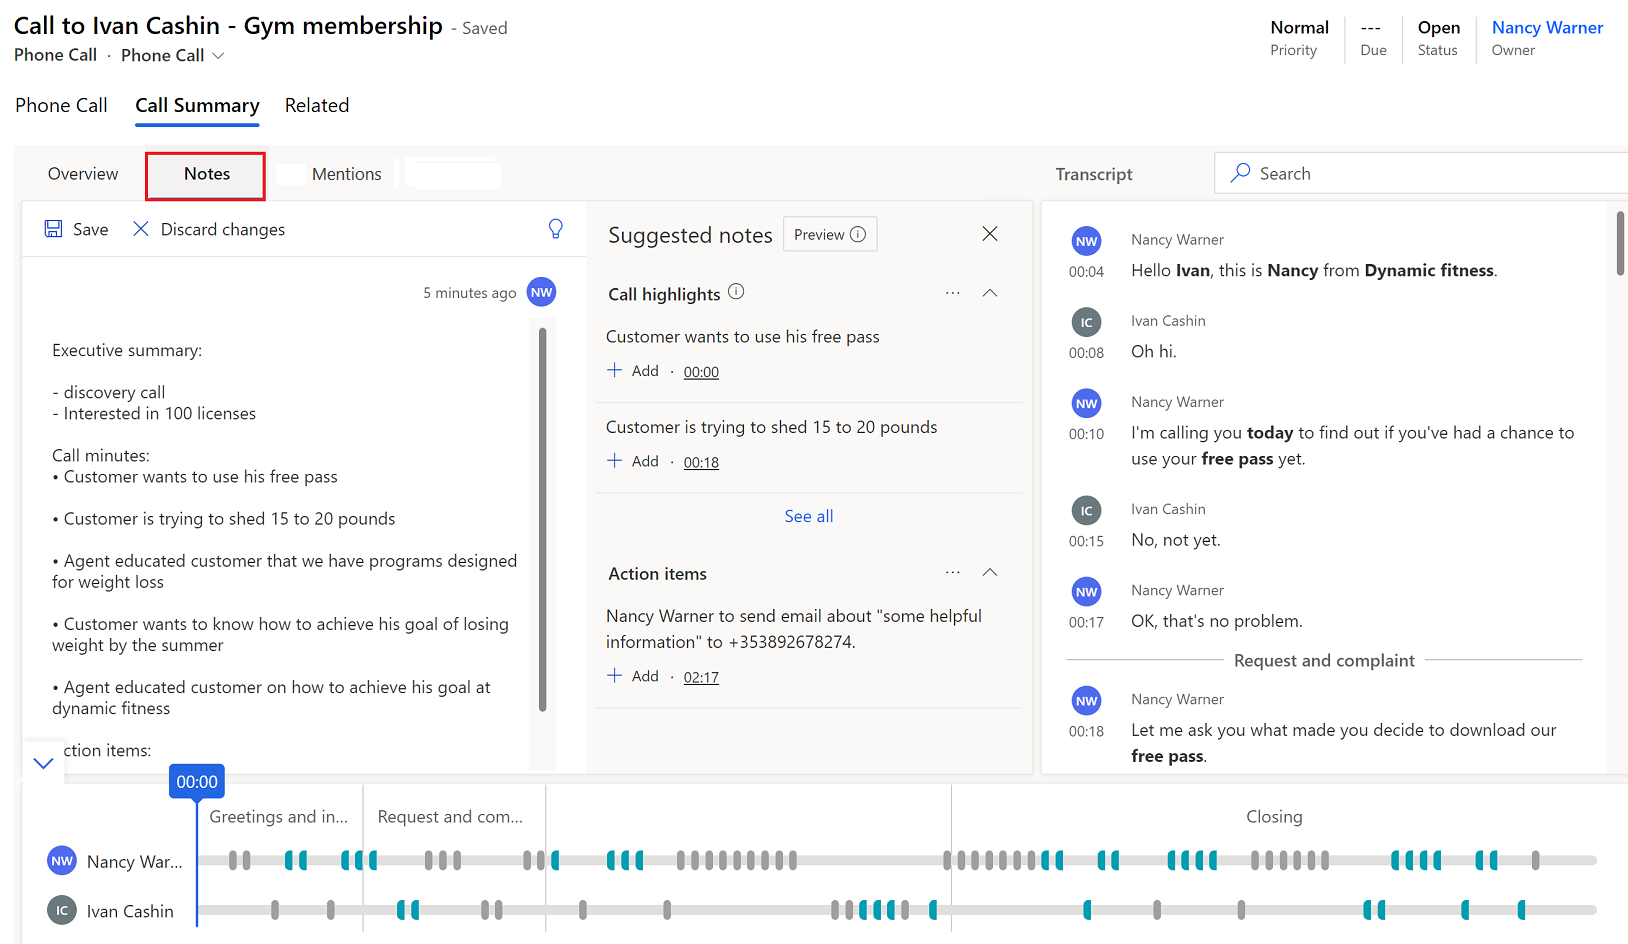Click Nancy Warner's NW avatar in the transcript
Viewport: 1628px width, 944px height.
tap(1086, 240)
